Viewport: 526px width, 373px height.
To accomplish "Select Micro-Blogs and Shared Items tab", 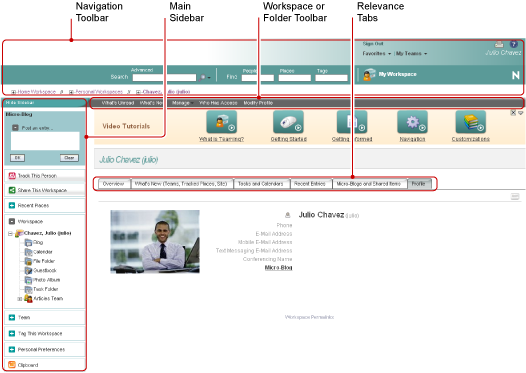I will point(369,184).
